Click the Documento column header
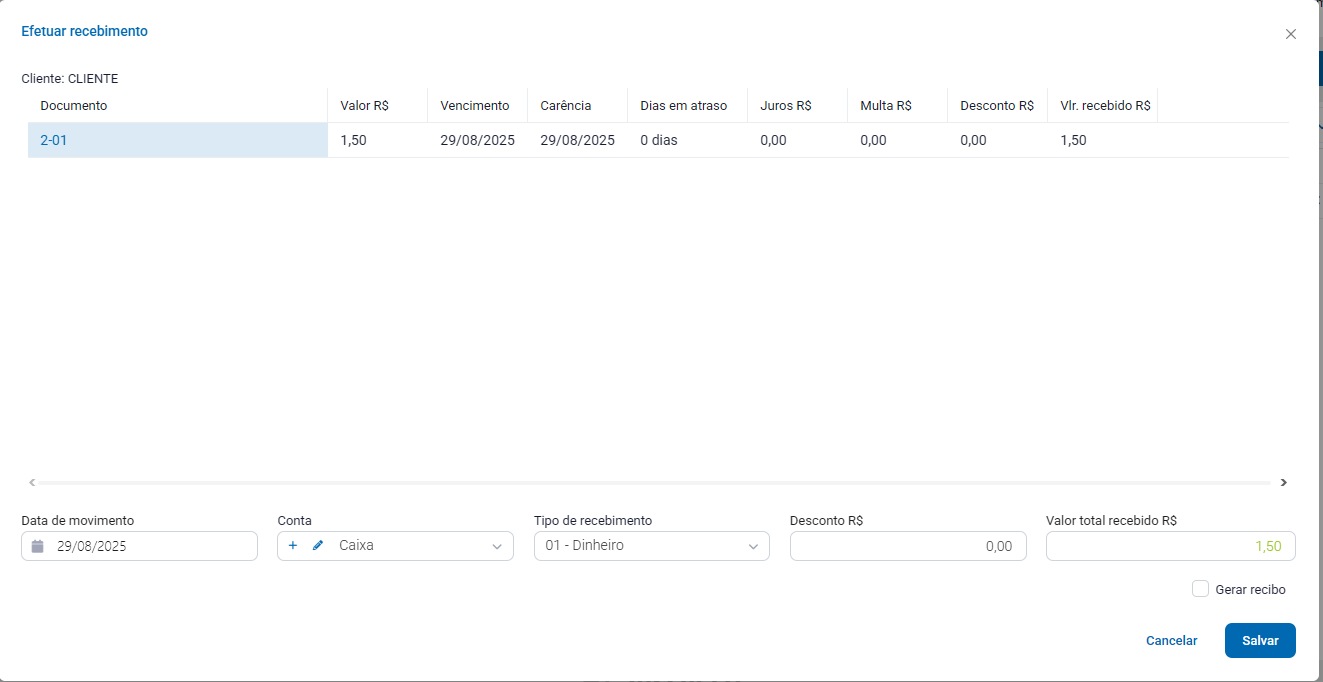The image size is (1323, 682). [x=74, y=105]
